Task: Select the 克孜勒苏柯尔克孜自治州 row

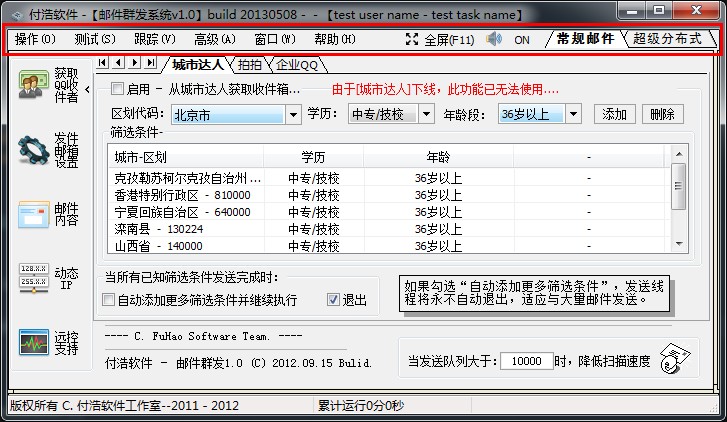Action: point(389,178)
